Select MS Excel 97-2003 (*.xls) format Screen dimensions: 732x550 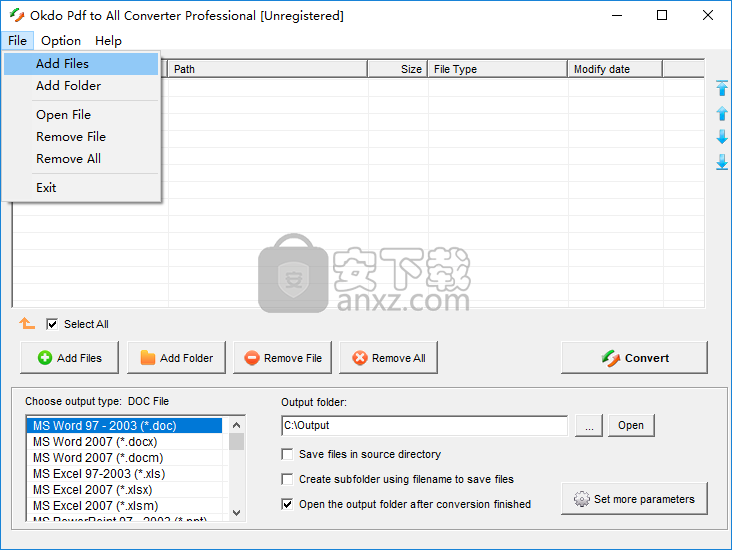point(124,473)
